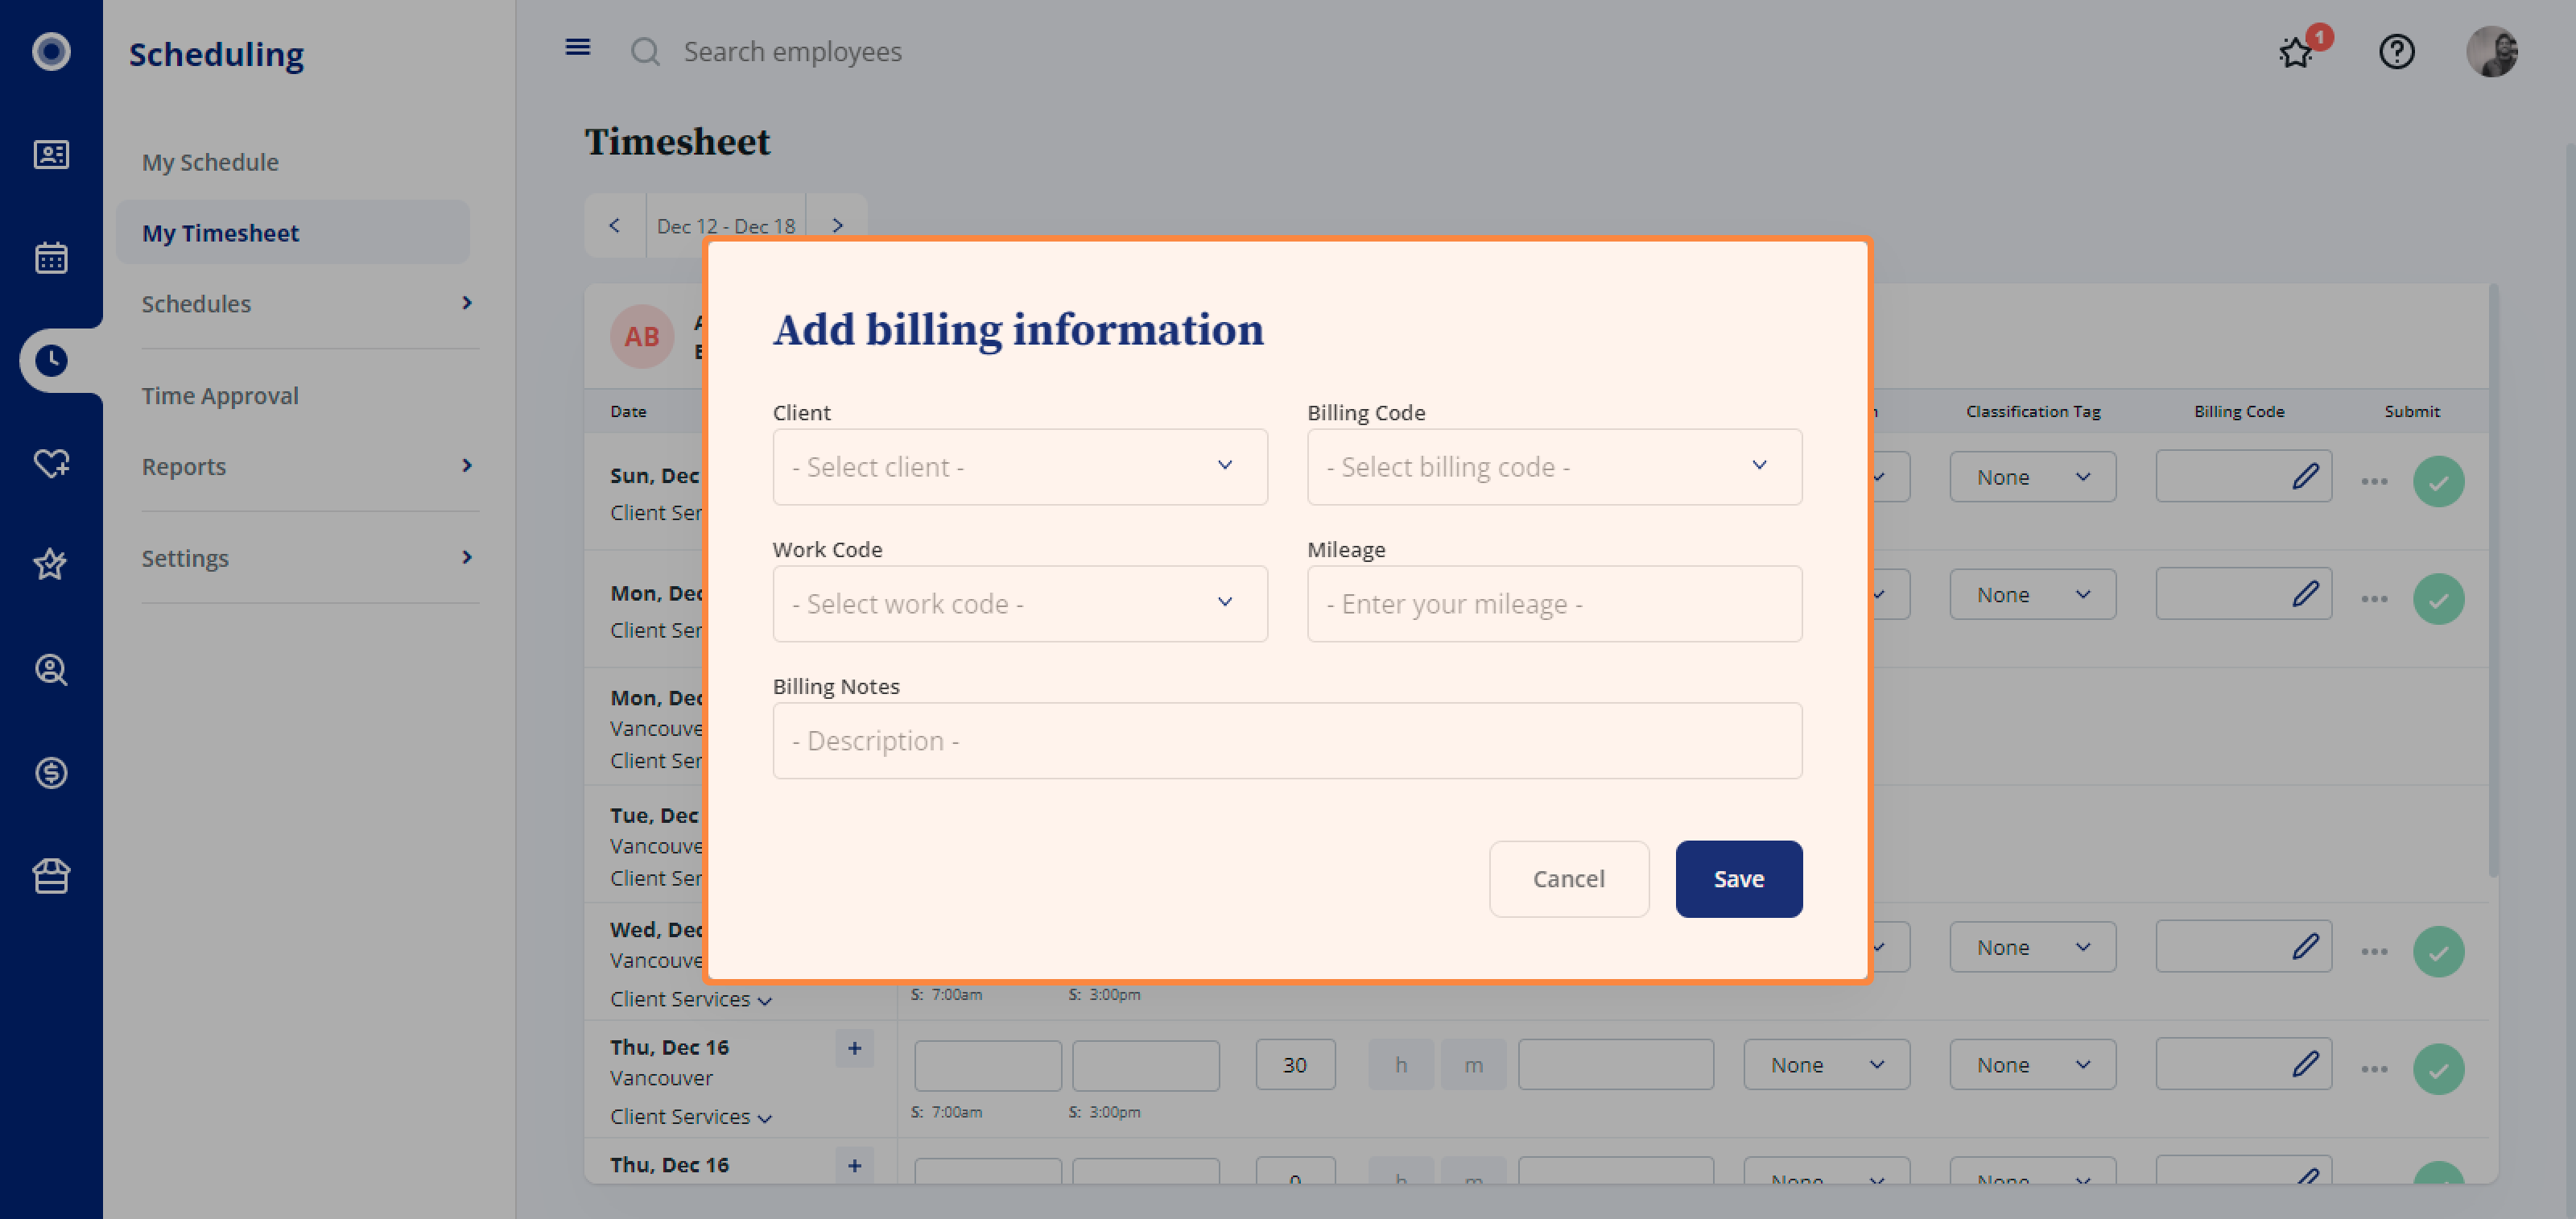Open the Select client dropdown
This screenshot has height=1219, width=2576.
1019,467
